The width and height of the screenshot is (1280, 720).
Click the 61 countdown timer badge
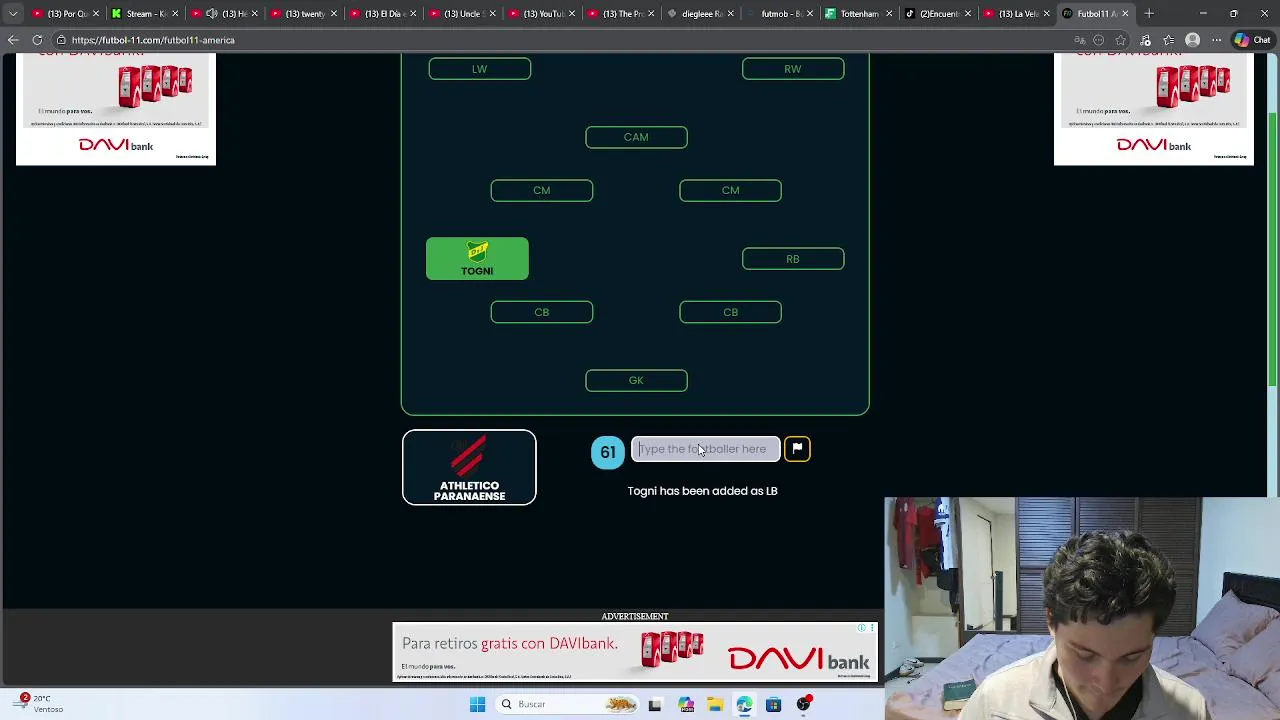(608, 452)
